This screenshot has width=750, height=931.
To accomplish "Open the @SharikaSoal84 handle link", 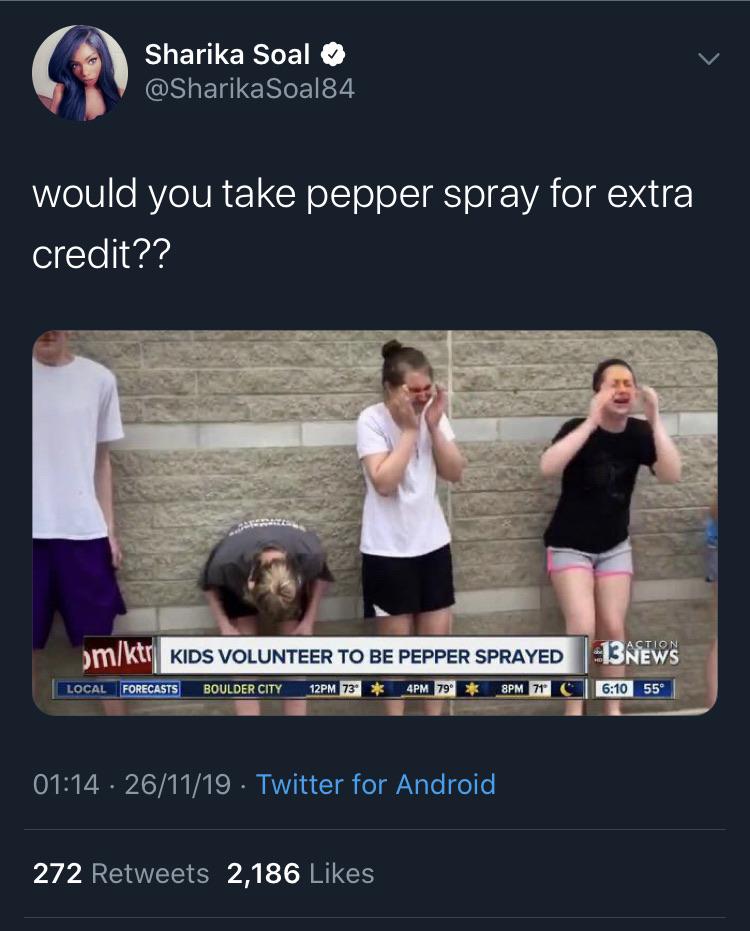I will 249,90.
